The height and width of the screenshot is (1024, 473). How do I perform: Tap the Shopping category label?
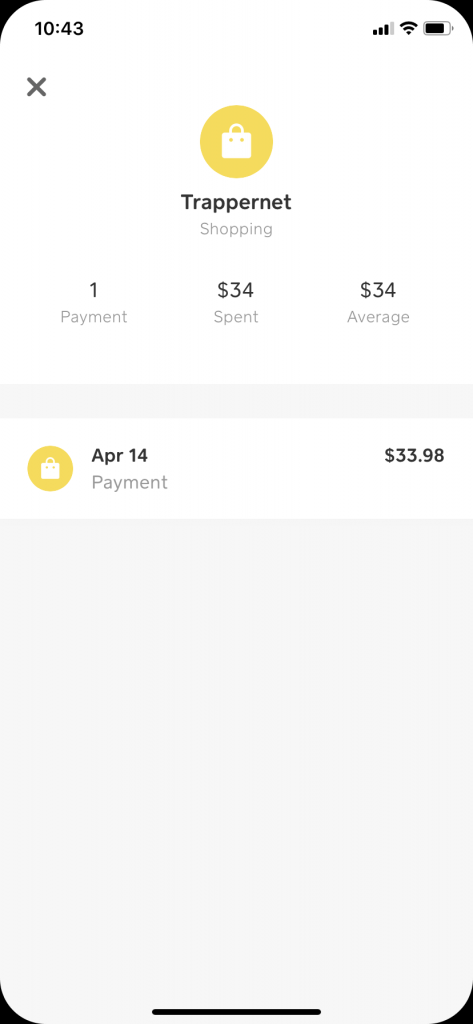236,229
